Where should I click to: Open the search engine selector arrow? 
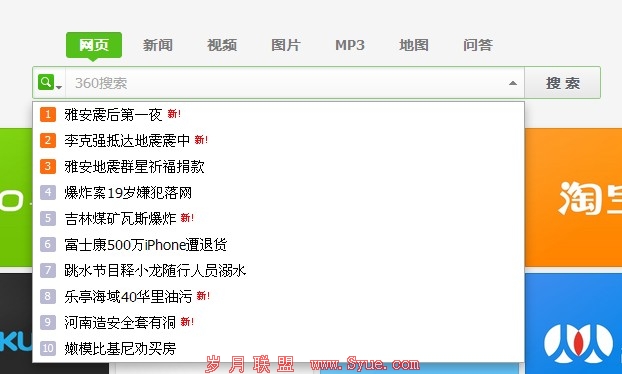59,87
